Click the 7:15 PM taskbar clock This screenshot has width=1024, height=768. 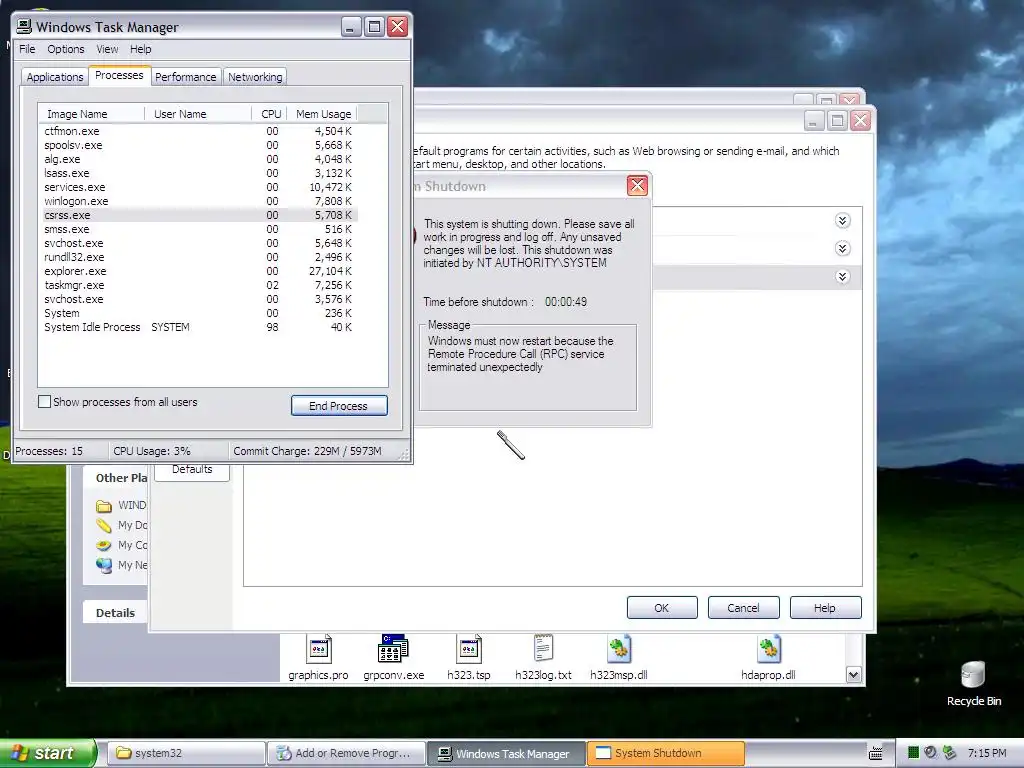tap(986, 753)
